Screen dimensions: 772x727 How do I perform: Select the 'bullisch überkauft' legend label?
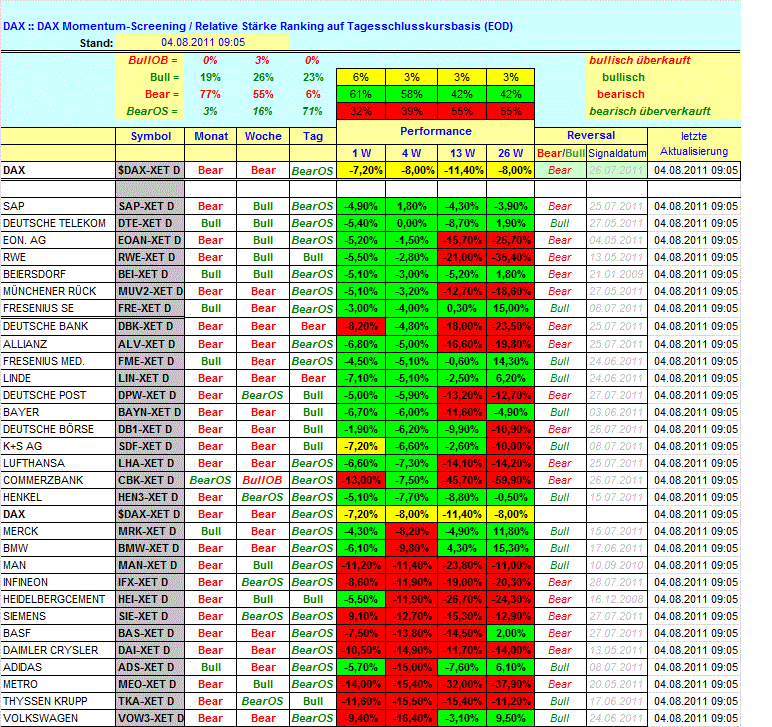coord(640,60)
